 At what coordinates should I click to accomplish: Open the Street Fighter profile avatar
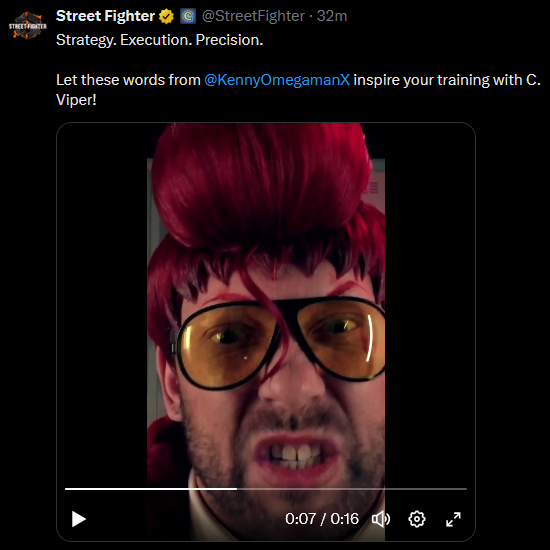pyautogui.click(x=28, y=25)
